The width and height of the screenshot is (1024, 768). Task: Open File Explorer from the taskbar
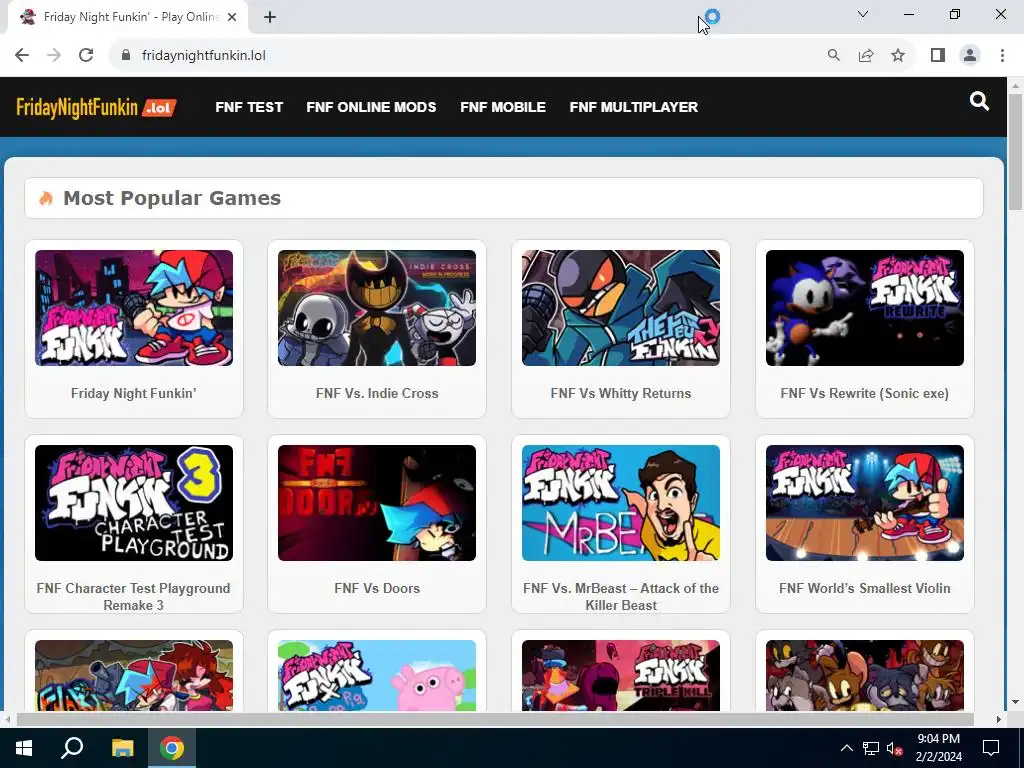pyautogui.click(x=122, y=748)
